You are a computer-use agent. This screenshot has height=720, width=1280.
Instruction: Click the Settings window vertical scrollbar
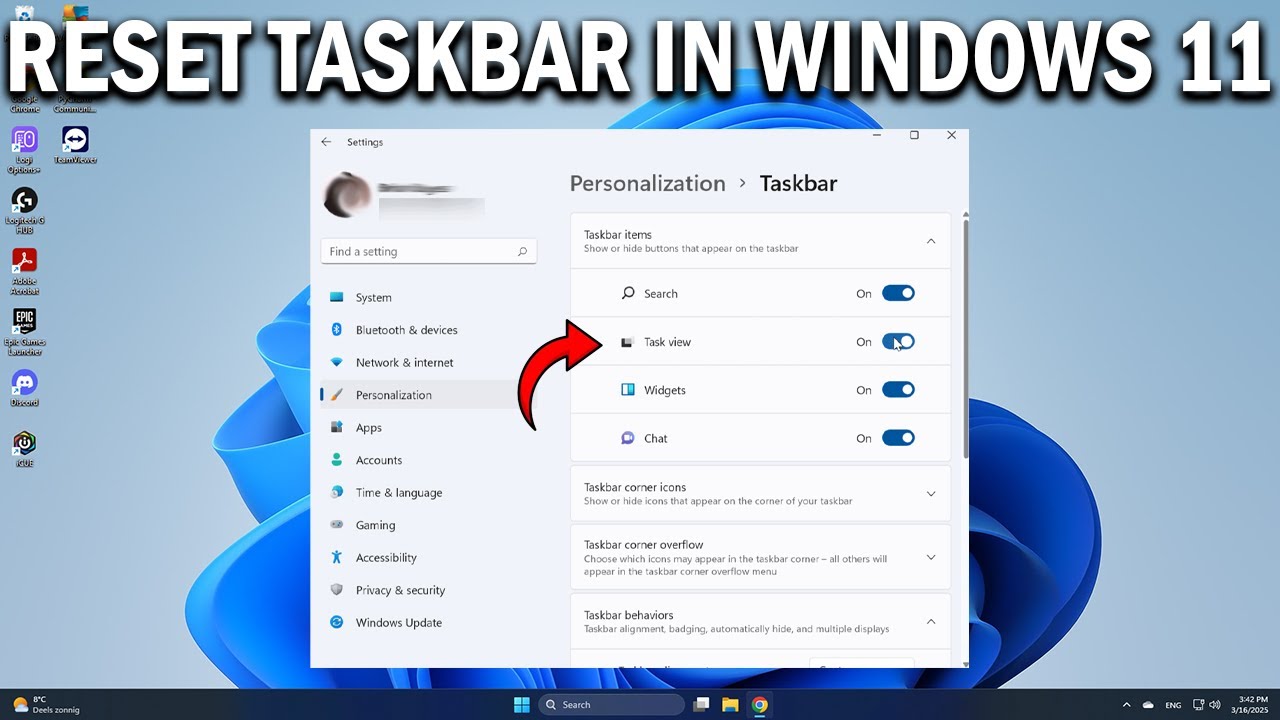pyautogui.click(x=965, y=337)
